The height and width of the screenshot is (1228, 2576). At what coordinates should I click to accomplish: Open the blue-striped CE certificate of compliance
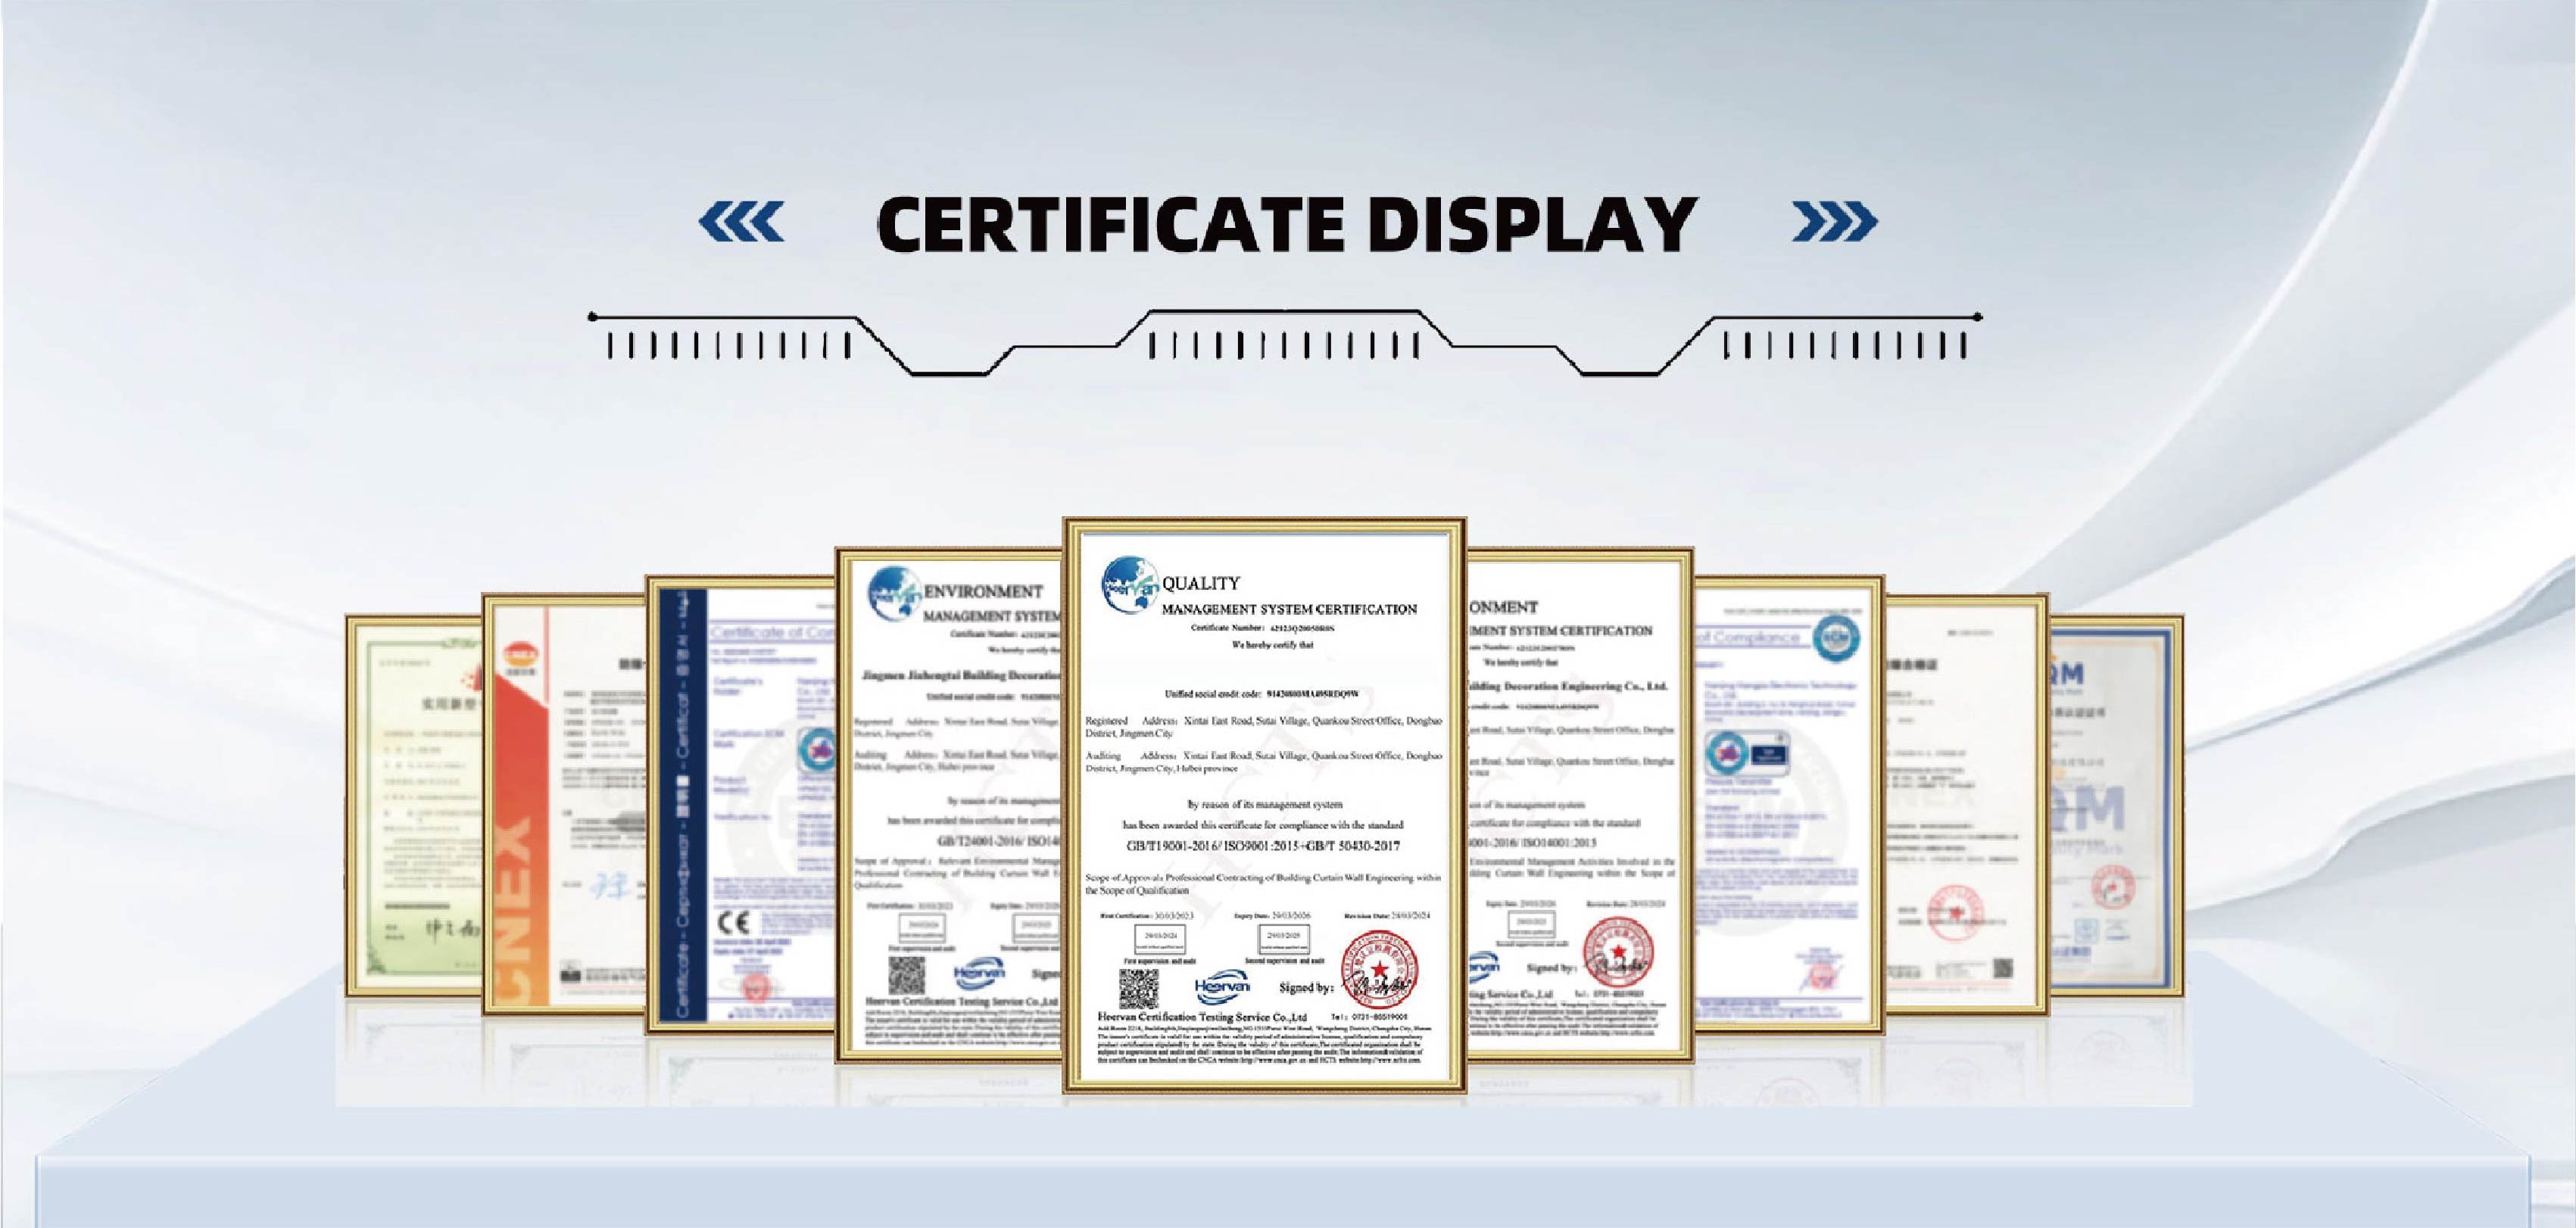740,805
